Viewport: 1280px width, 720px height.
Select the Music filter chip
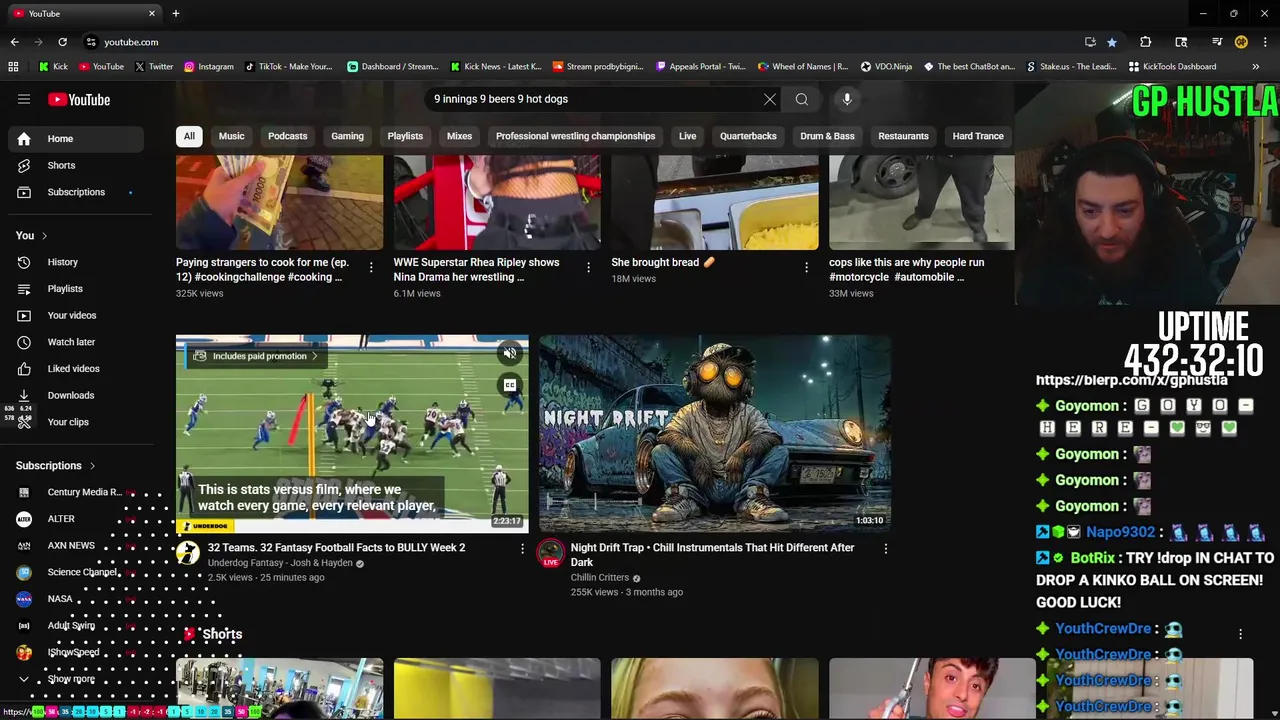pyautogui.click(x=231, y=136)
